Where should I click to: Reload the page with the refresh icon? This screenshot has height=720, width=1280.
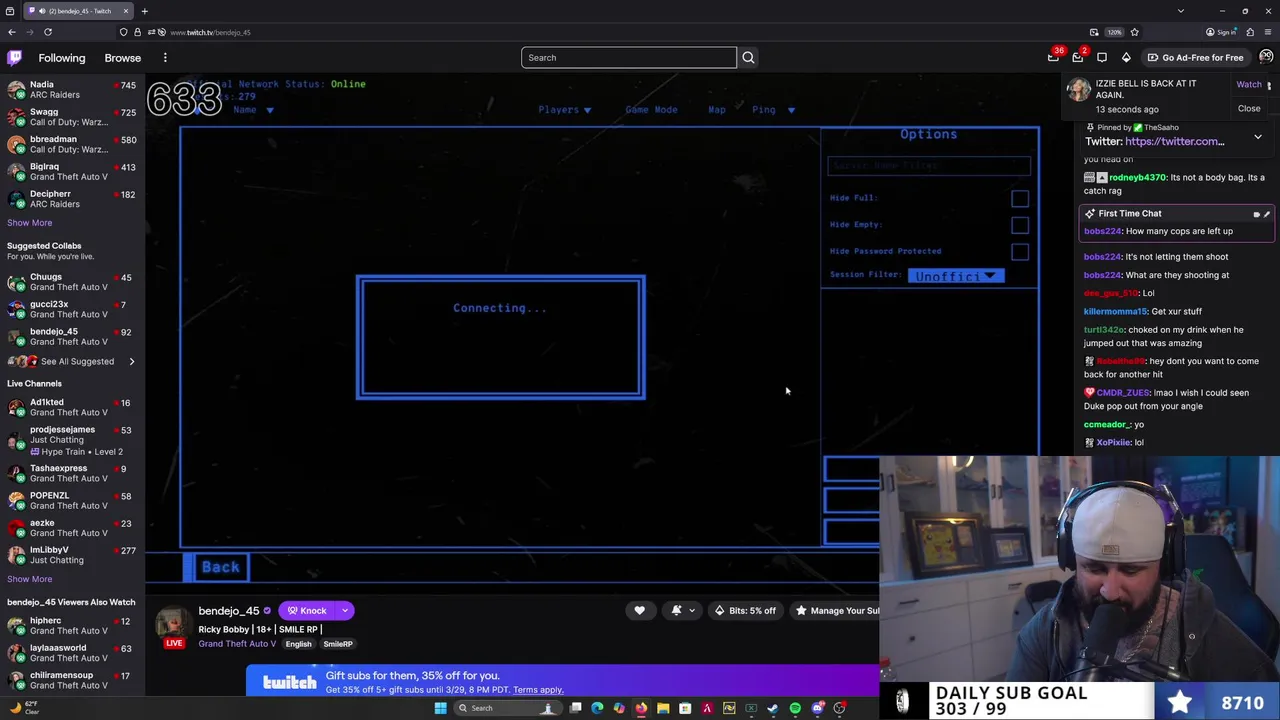[x=47, y=32]
